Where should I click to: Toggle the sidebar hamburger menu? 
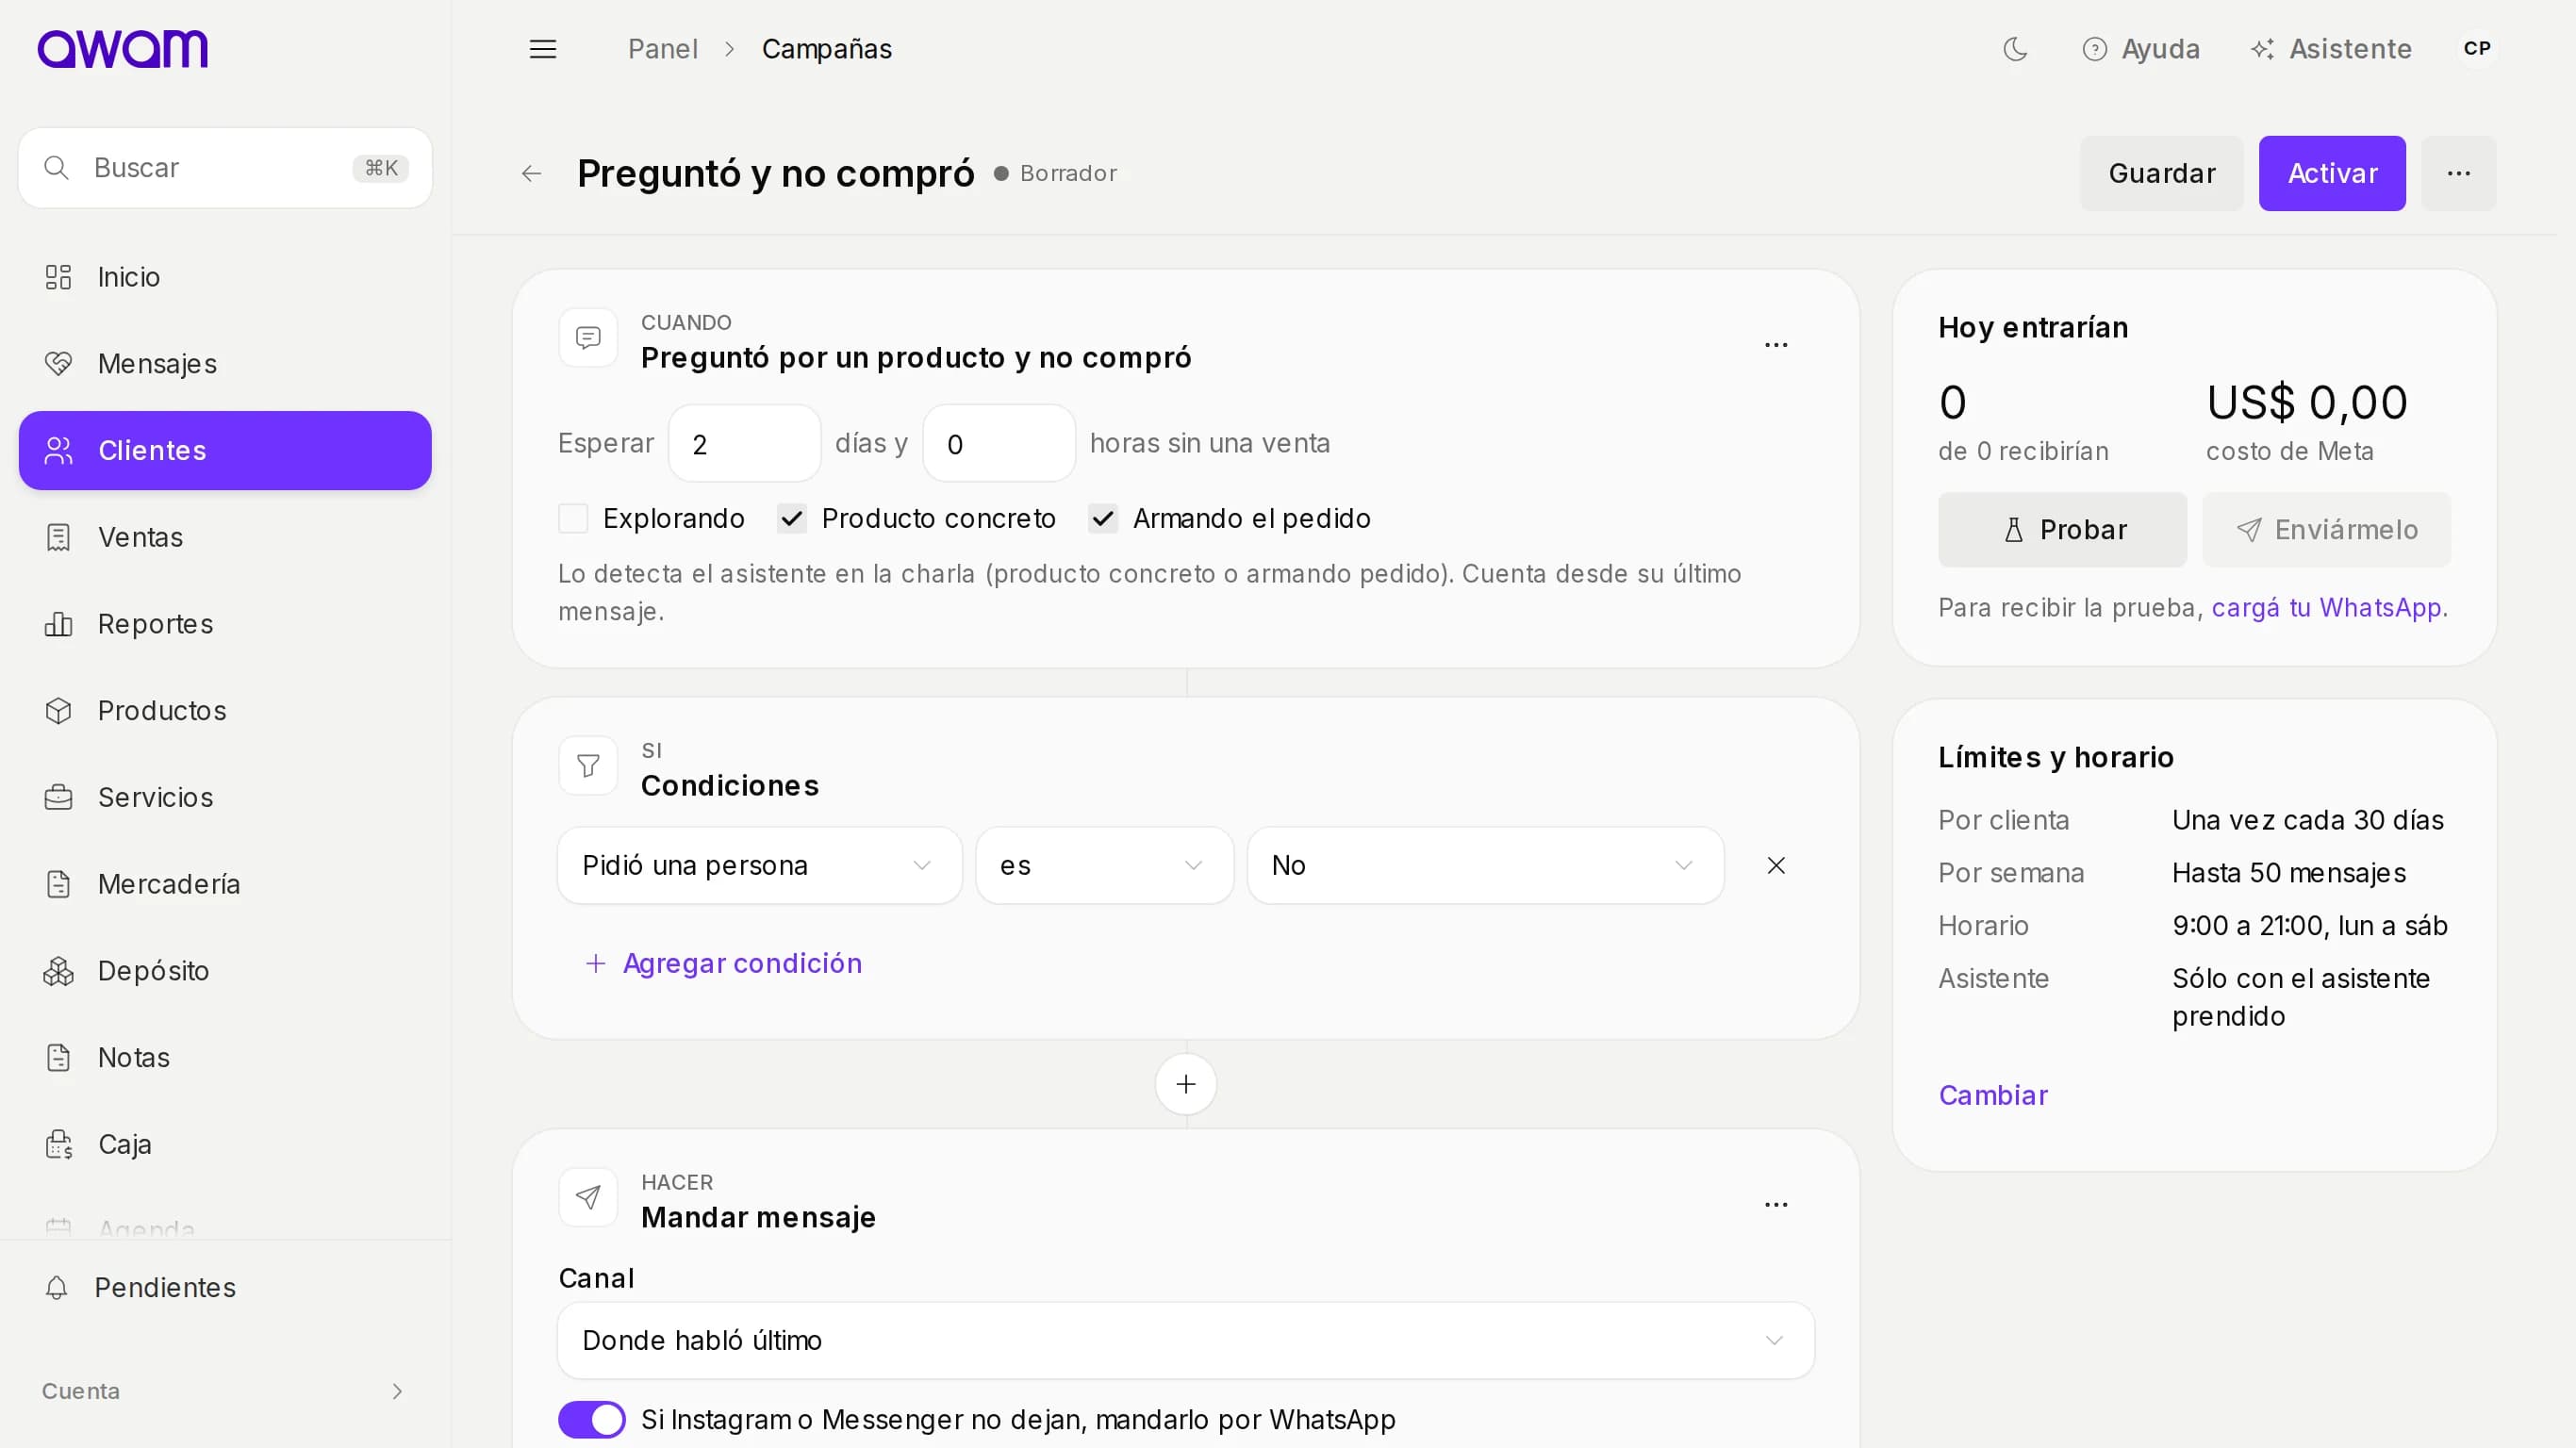(542, 49)
